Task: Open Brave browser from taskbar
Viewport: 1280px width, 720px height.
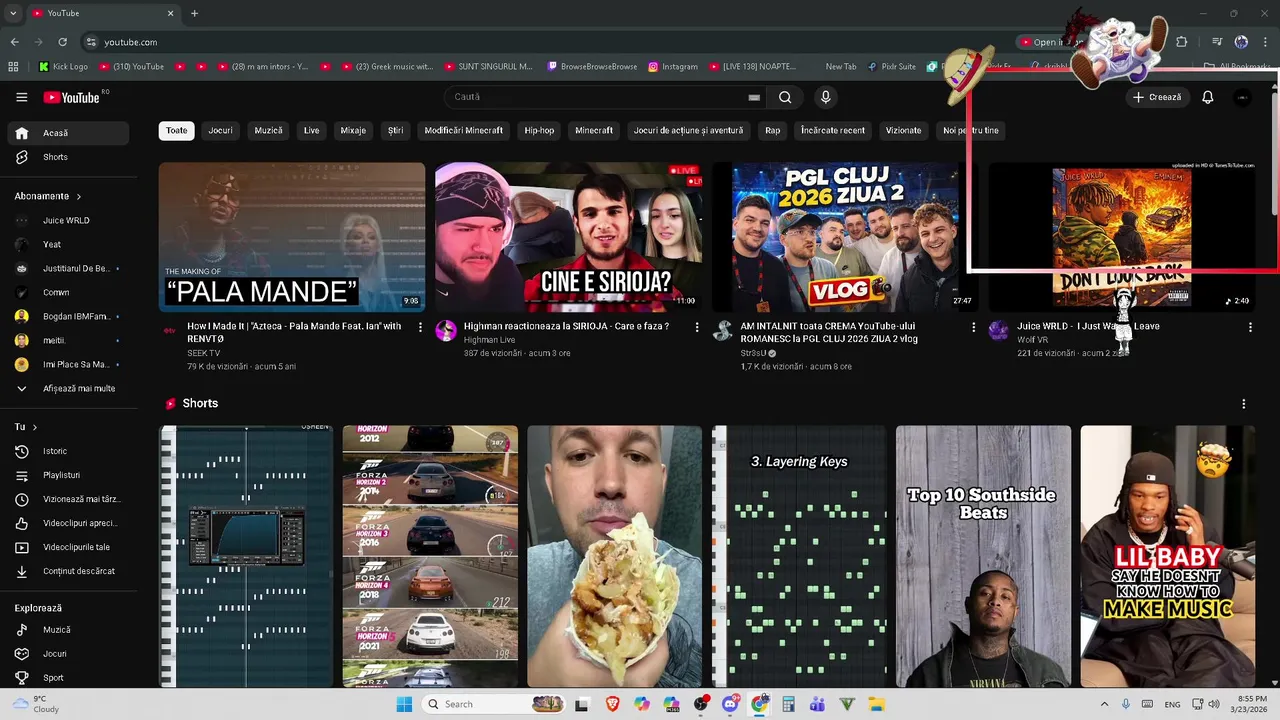Action: 612,704
